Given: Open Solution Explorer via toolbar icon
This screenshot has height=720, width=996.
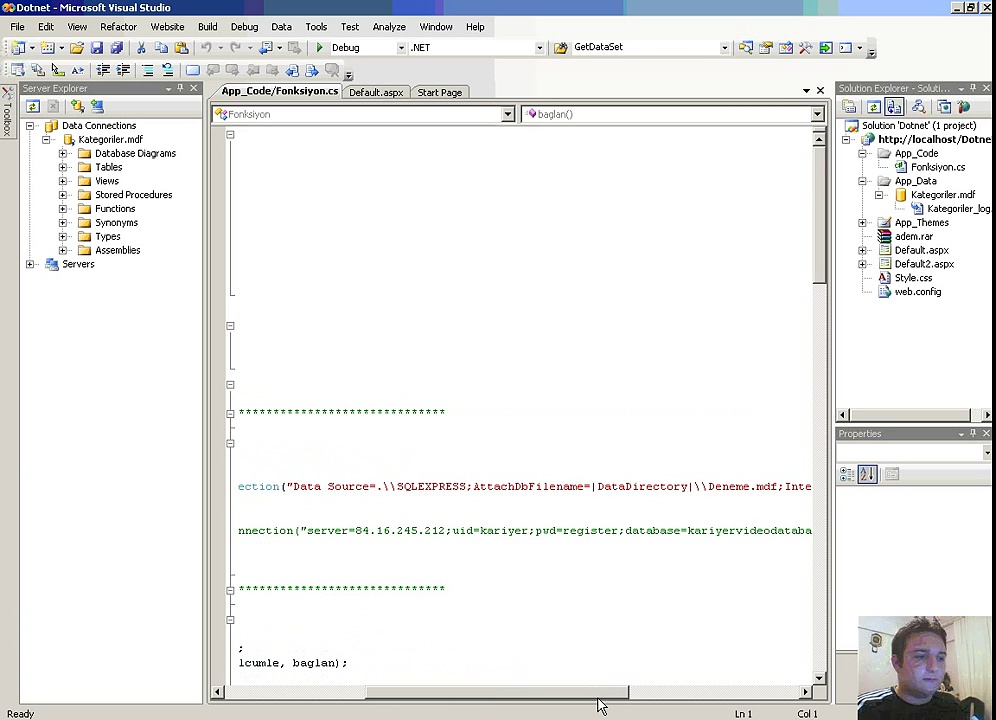Looking at the screenshot, I should [x=746, y=48].
